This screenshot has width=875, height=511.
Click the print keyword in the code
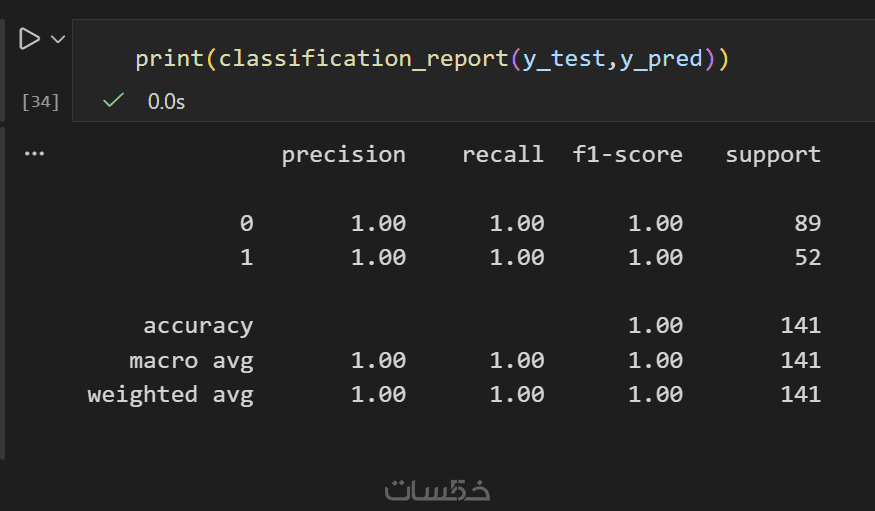point(170,59)
